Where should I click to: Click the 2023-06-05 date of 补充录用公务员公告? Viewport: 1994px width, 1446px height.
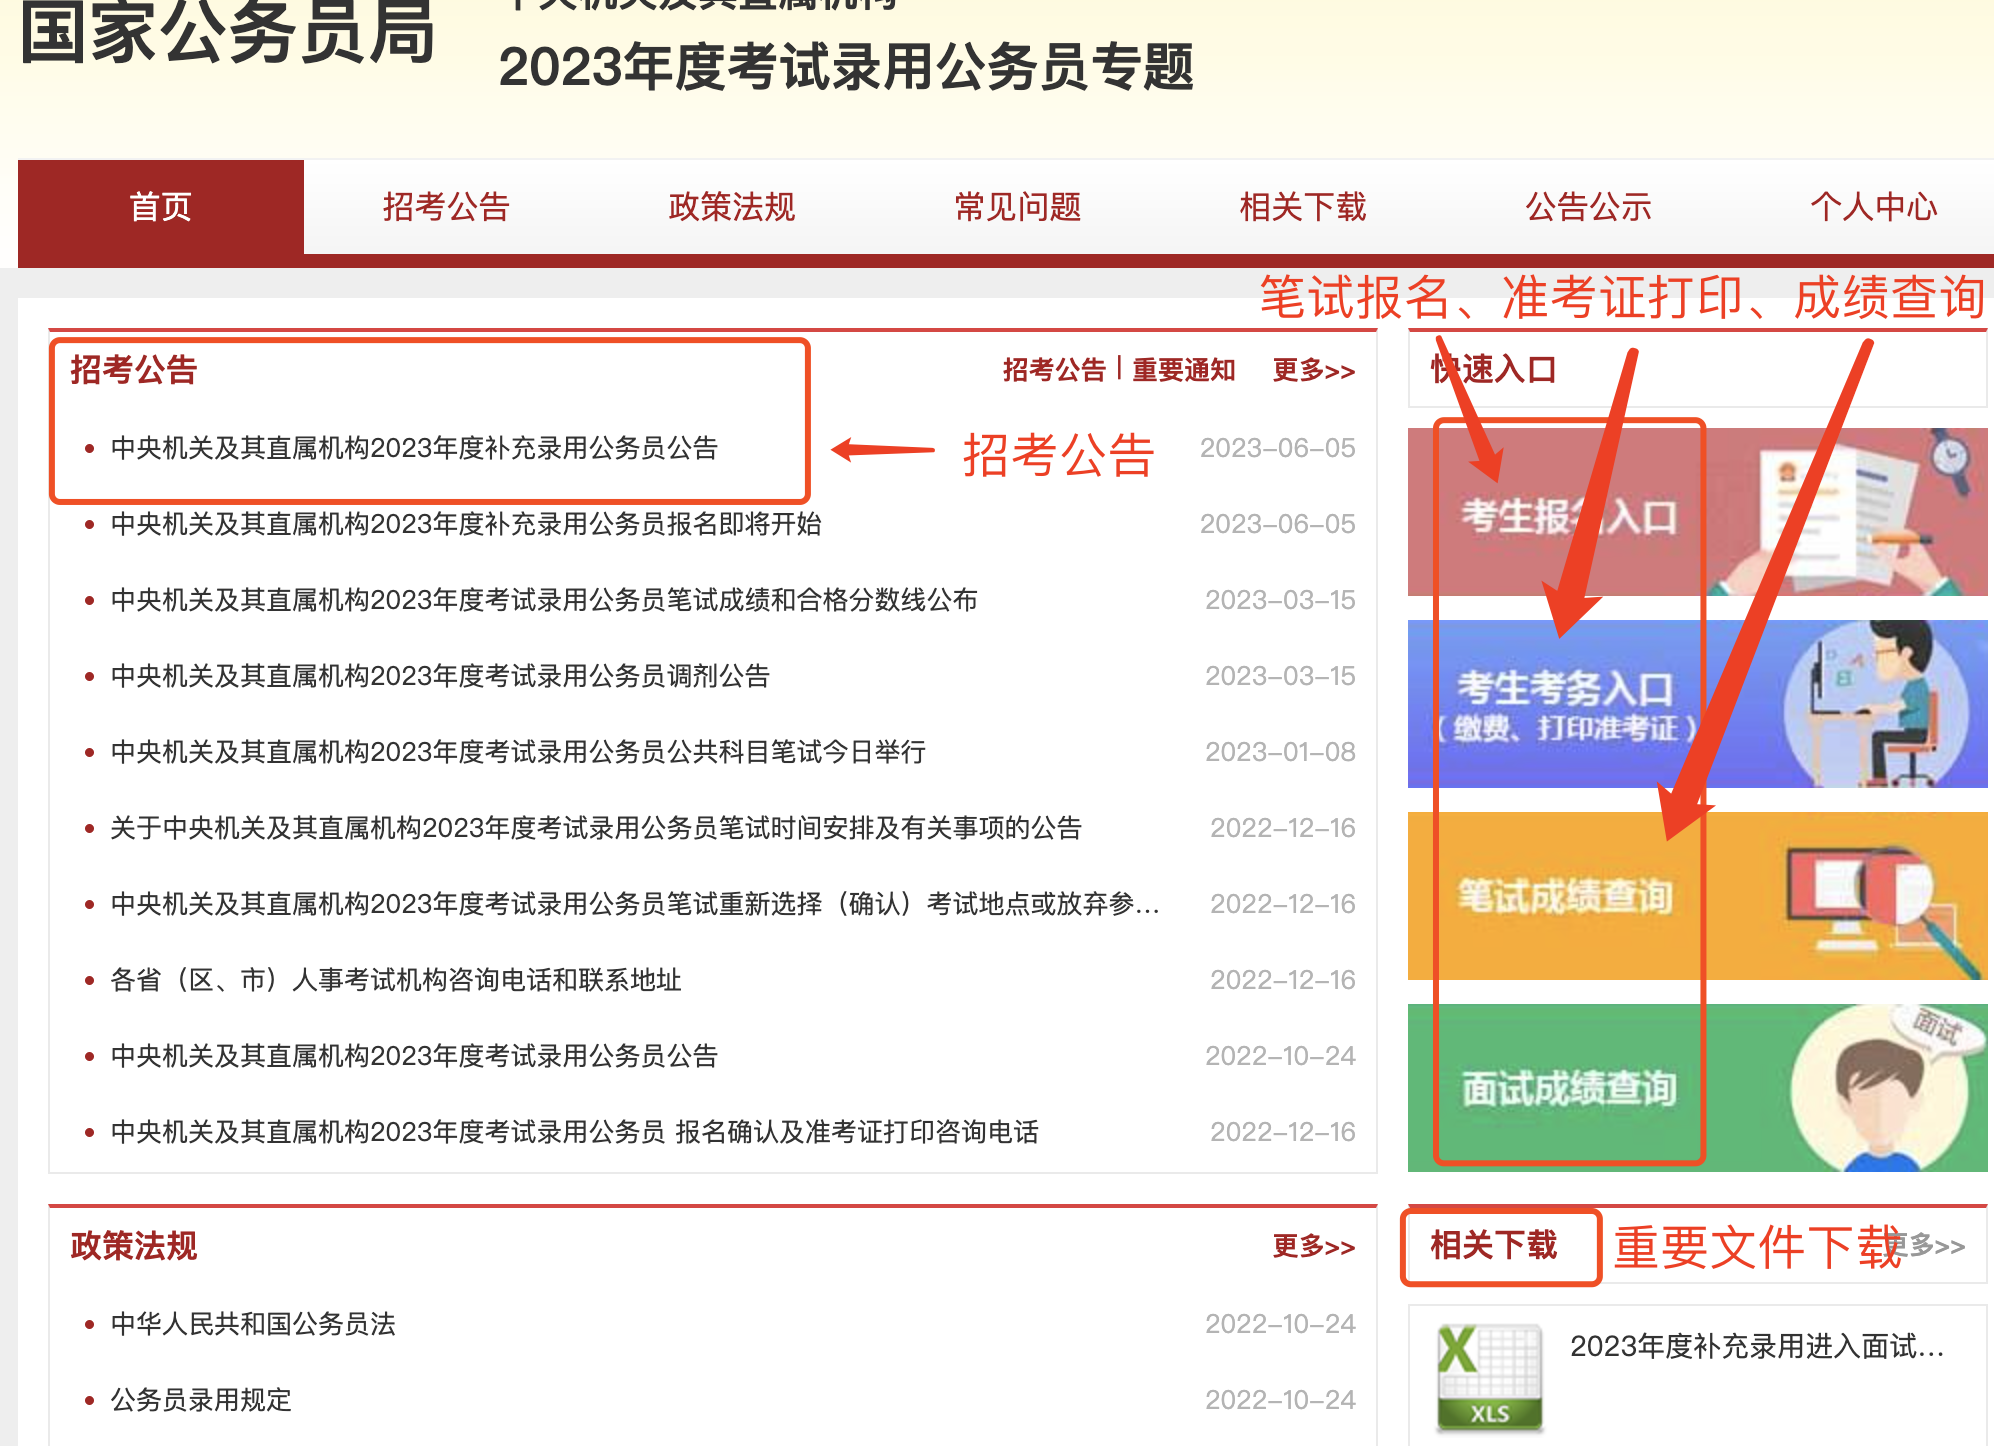[1278, 448]
